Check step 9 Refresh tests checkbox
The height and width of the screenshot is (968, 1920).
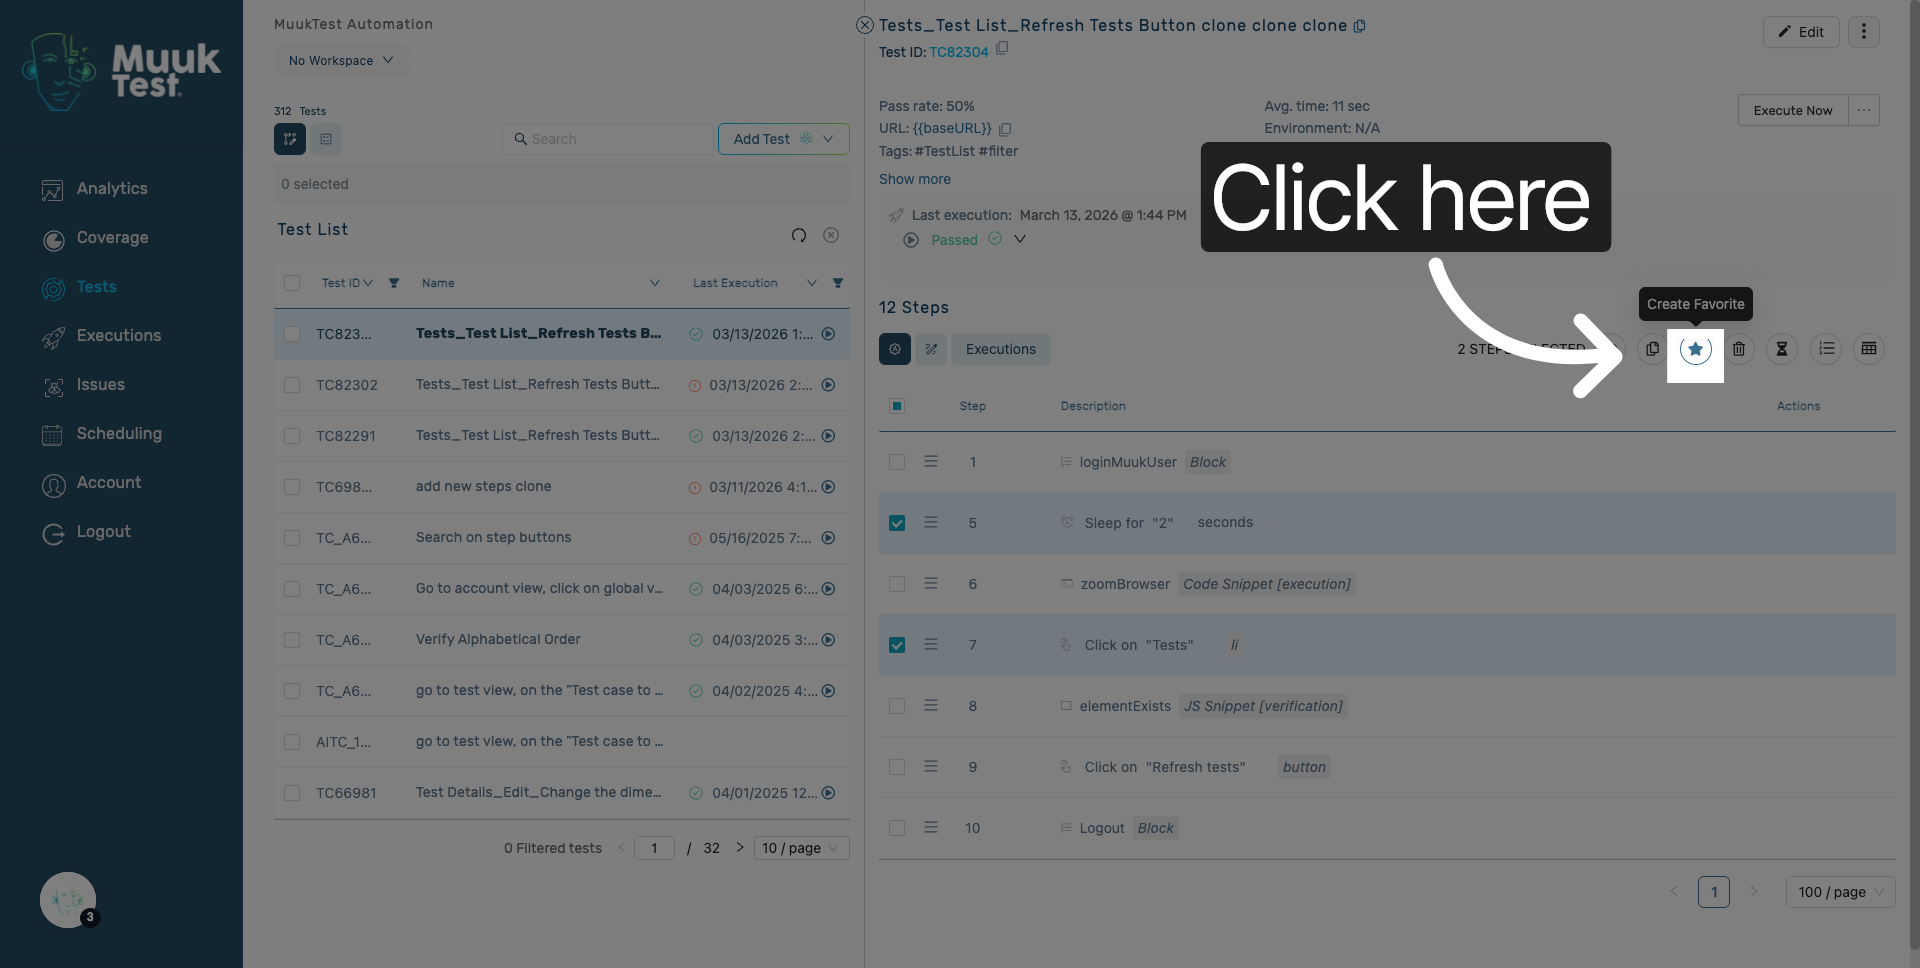(x=897, y=767)
